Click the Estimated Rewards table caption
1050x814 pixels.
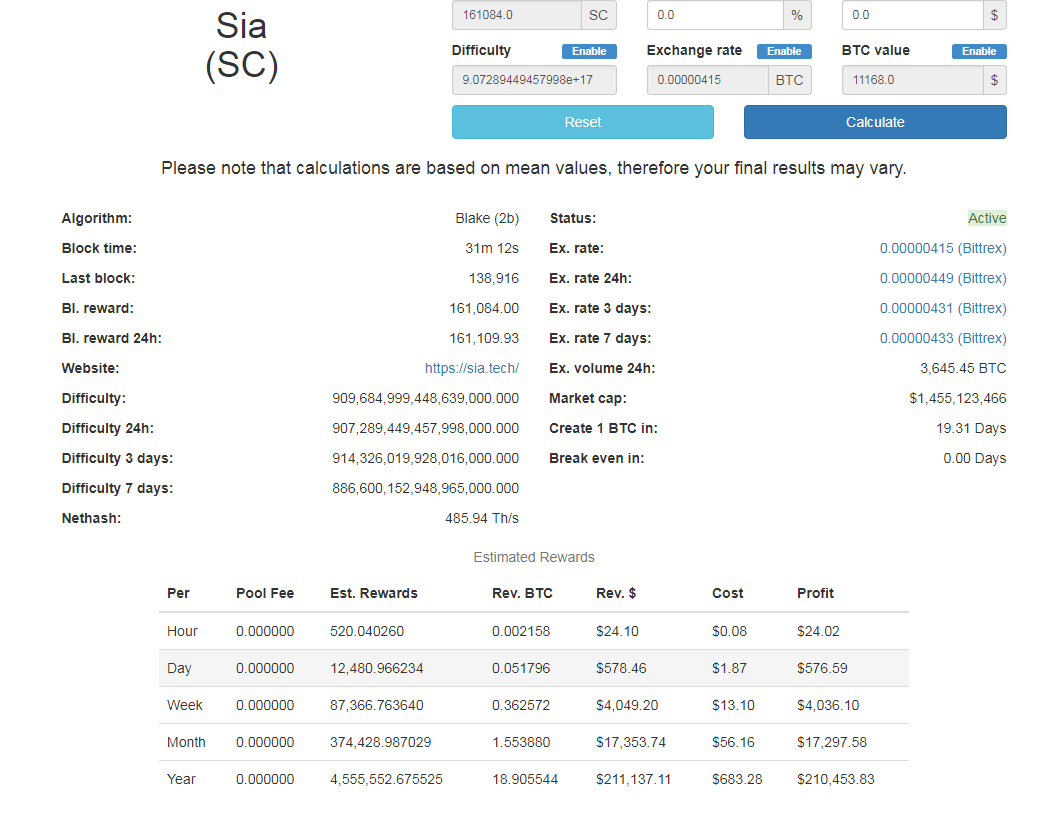point(534,557)
